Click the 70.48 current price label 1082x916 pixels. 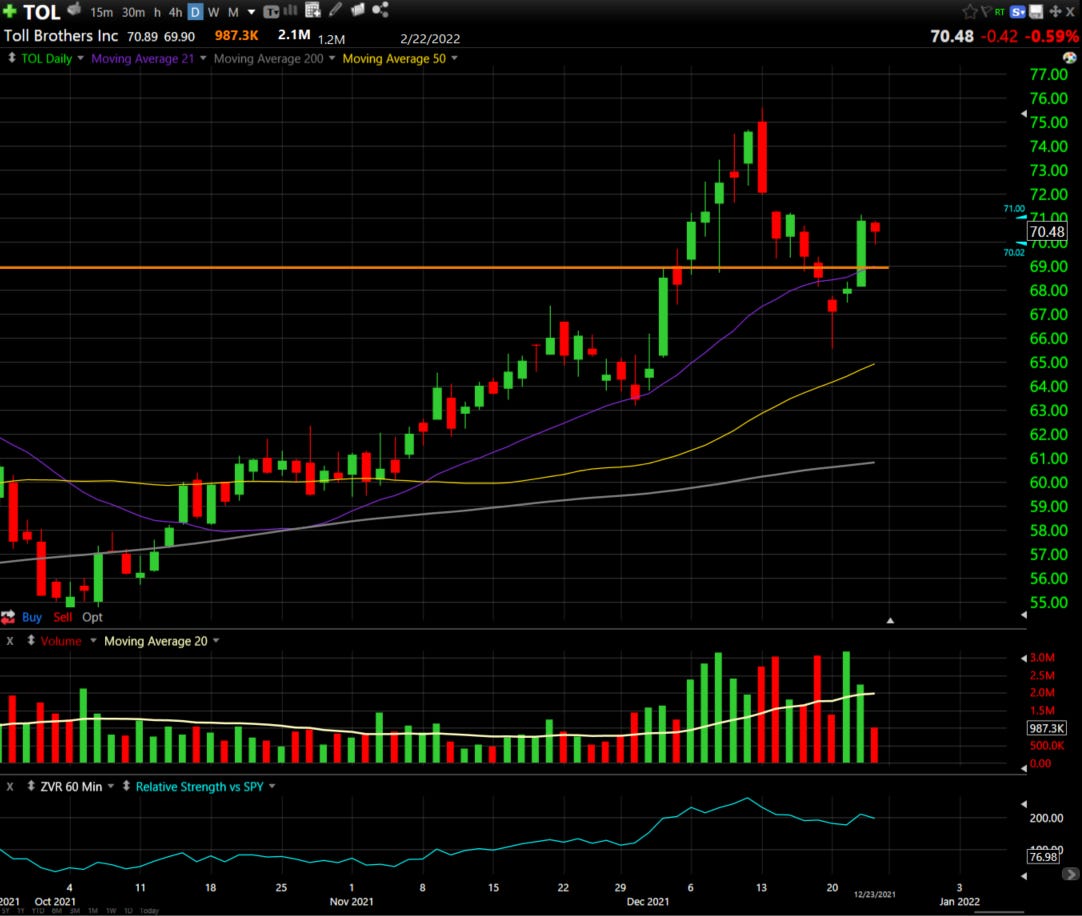[1047, 232]
